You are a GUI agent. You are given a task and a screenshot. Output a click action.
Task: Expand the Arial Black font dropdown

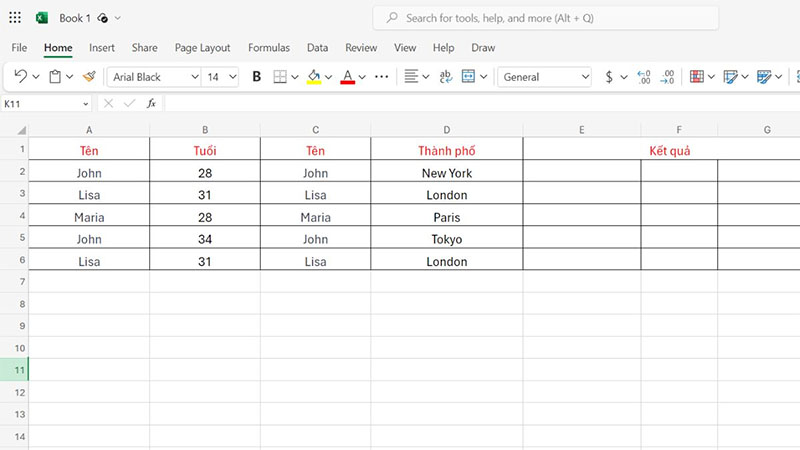(155, 77)
